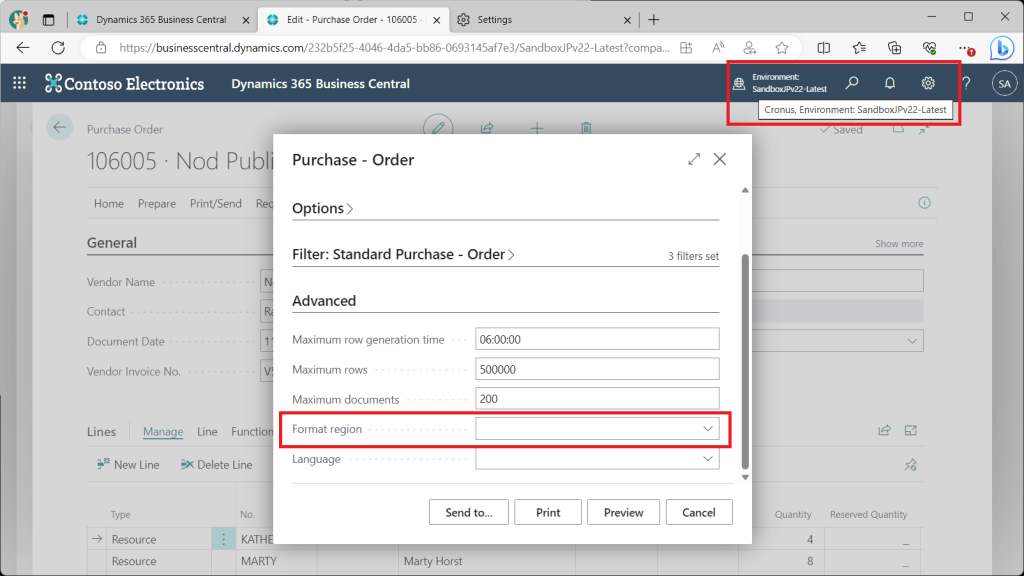Open the browser Favorites list icon

pyautogui.click(x=859, y=48)
